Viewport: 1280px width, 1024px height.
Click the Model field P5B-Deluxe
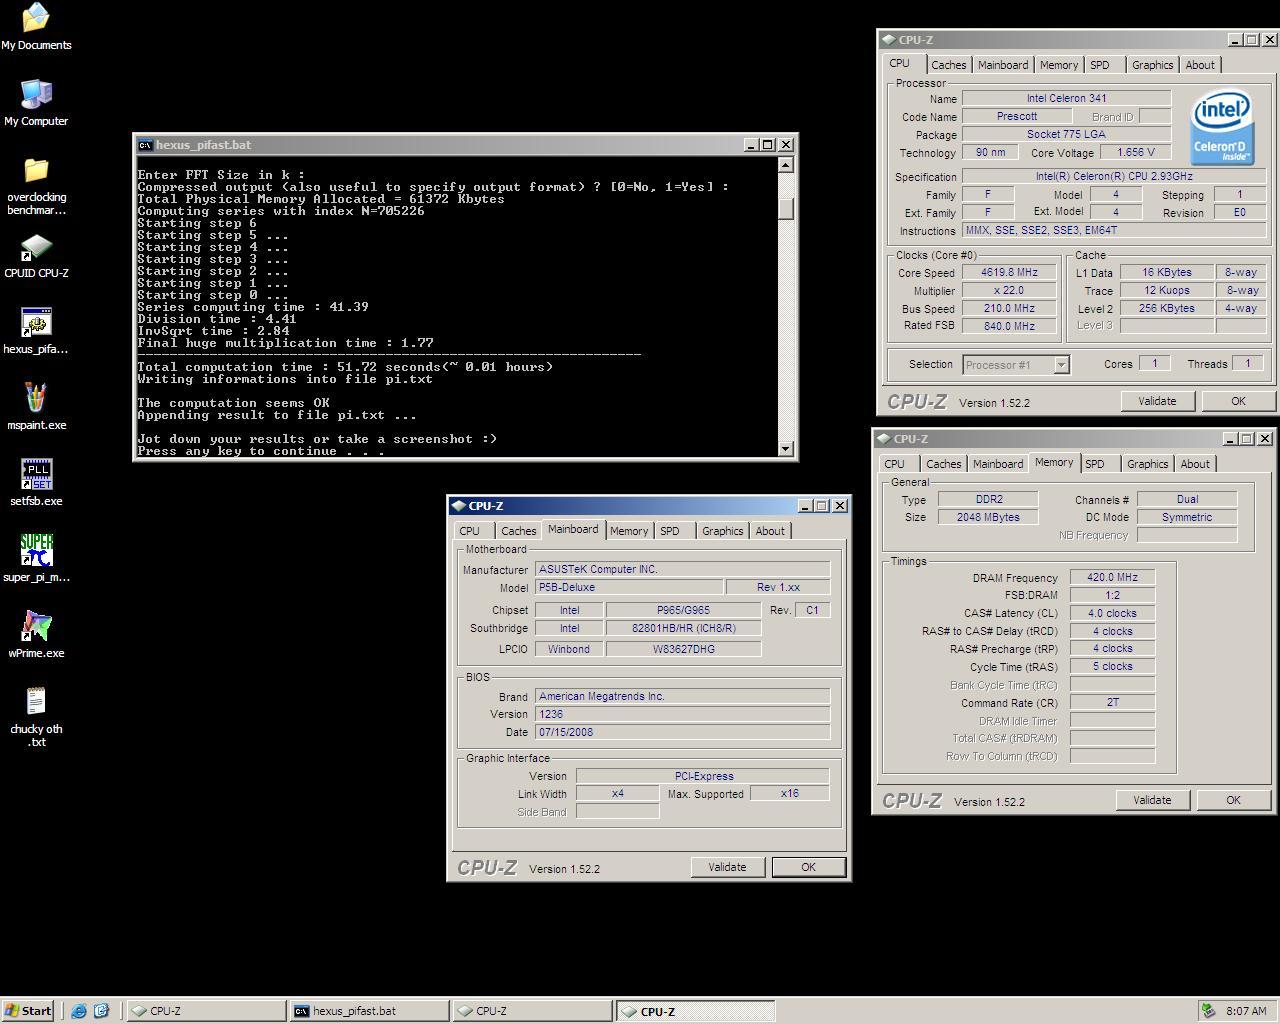pos(629,587)
